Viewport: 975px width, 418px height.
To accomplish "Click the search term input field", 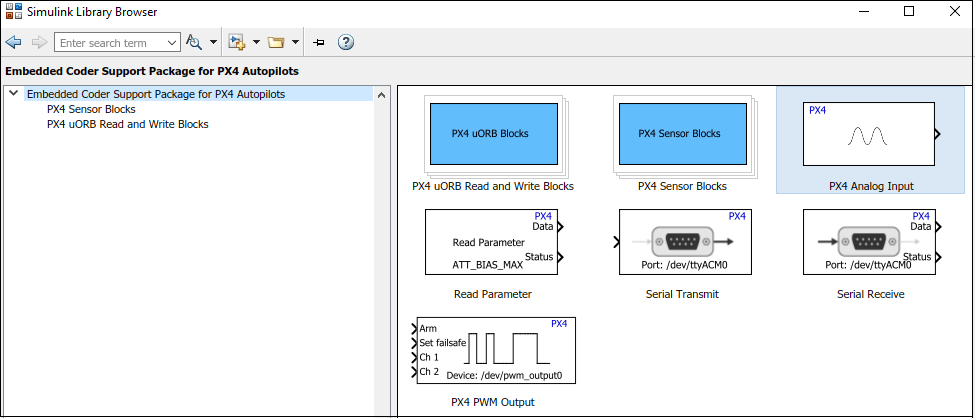I will [110, 43].
